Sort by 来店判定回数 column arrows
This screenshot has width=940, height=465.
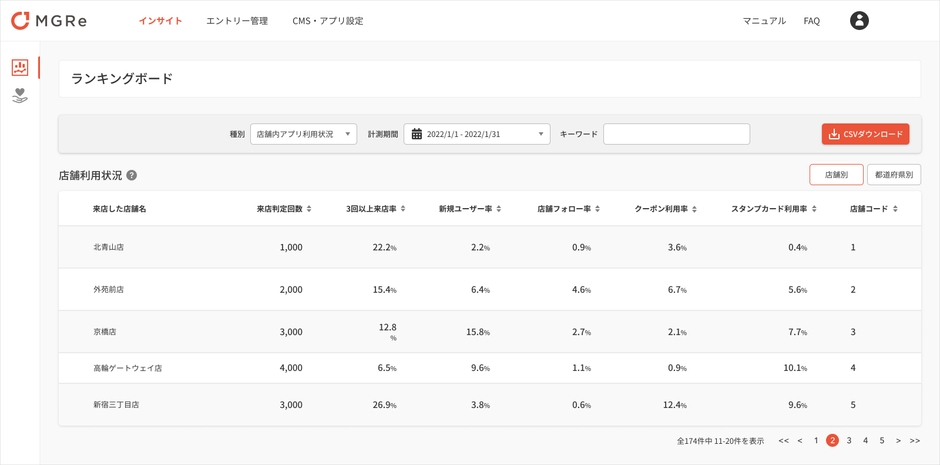[309, 209]
